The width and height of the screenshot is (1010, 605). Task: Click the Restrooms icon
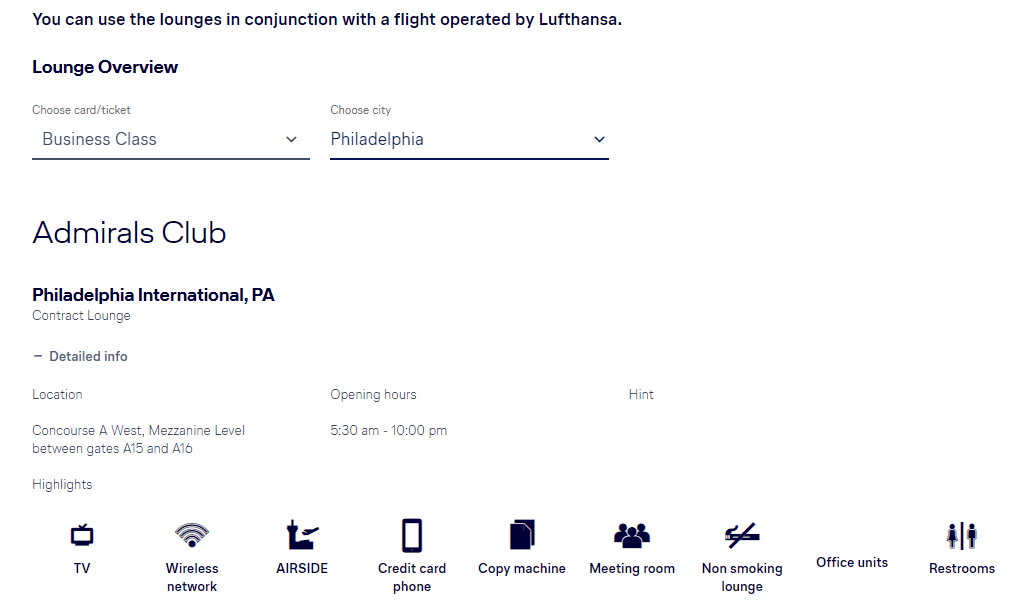point(962,536)
